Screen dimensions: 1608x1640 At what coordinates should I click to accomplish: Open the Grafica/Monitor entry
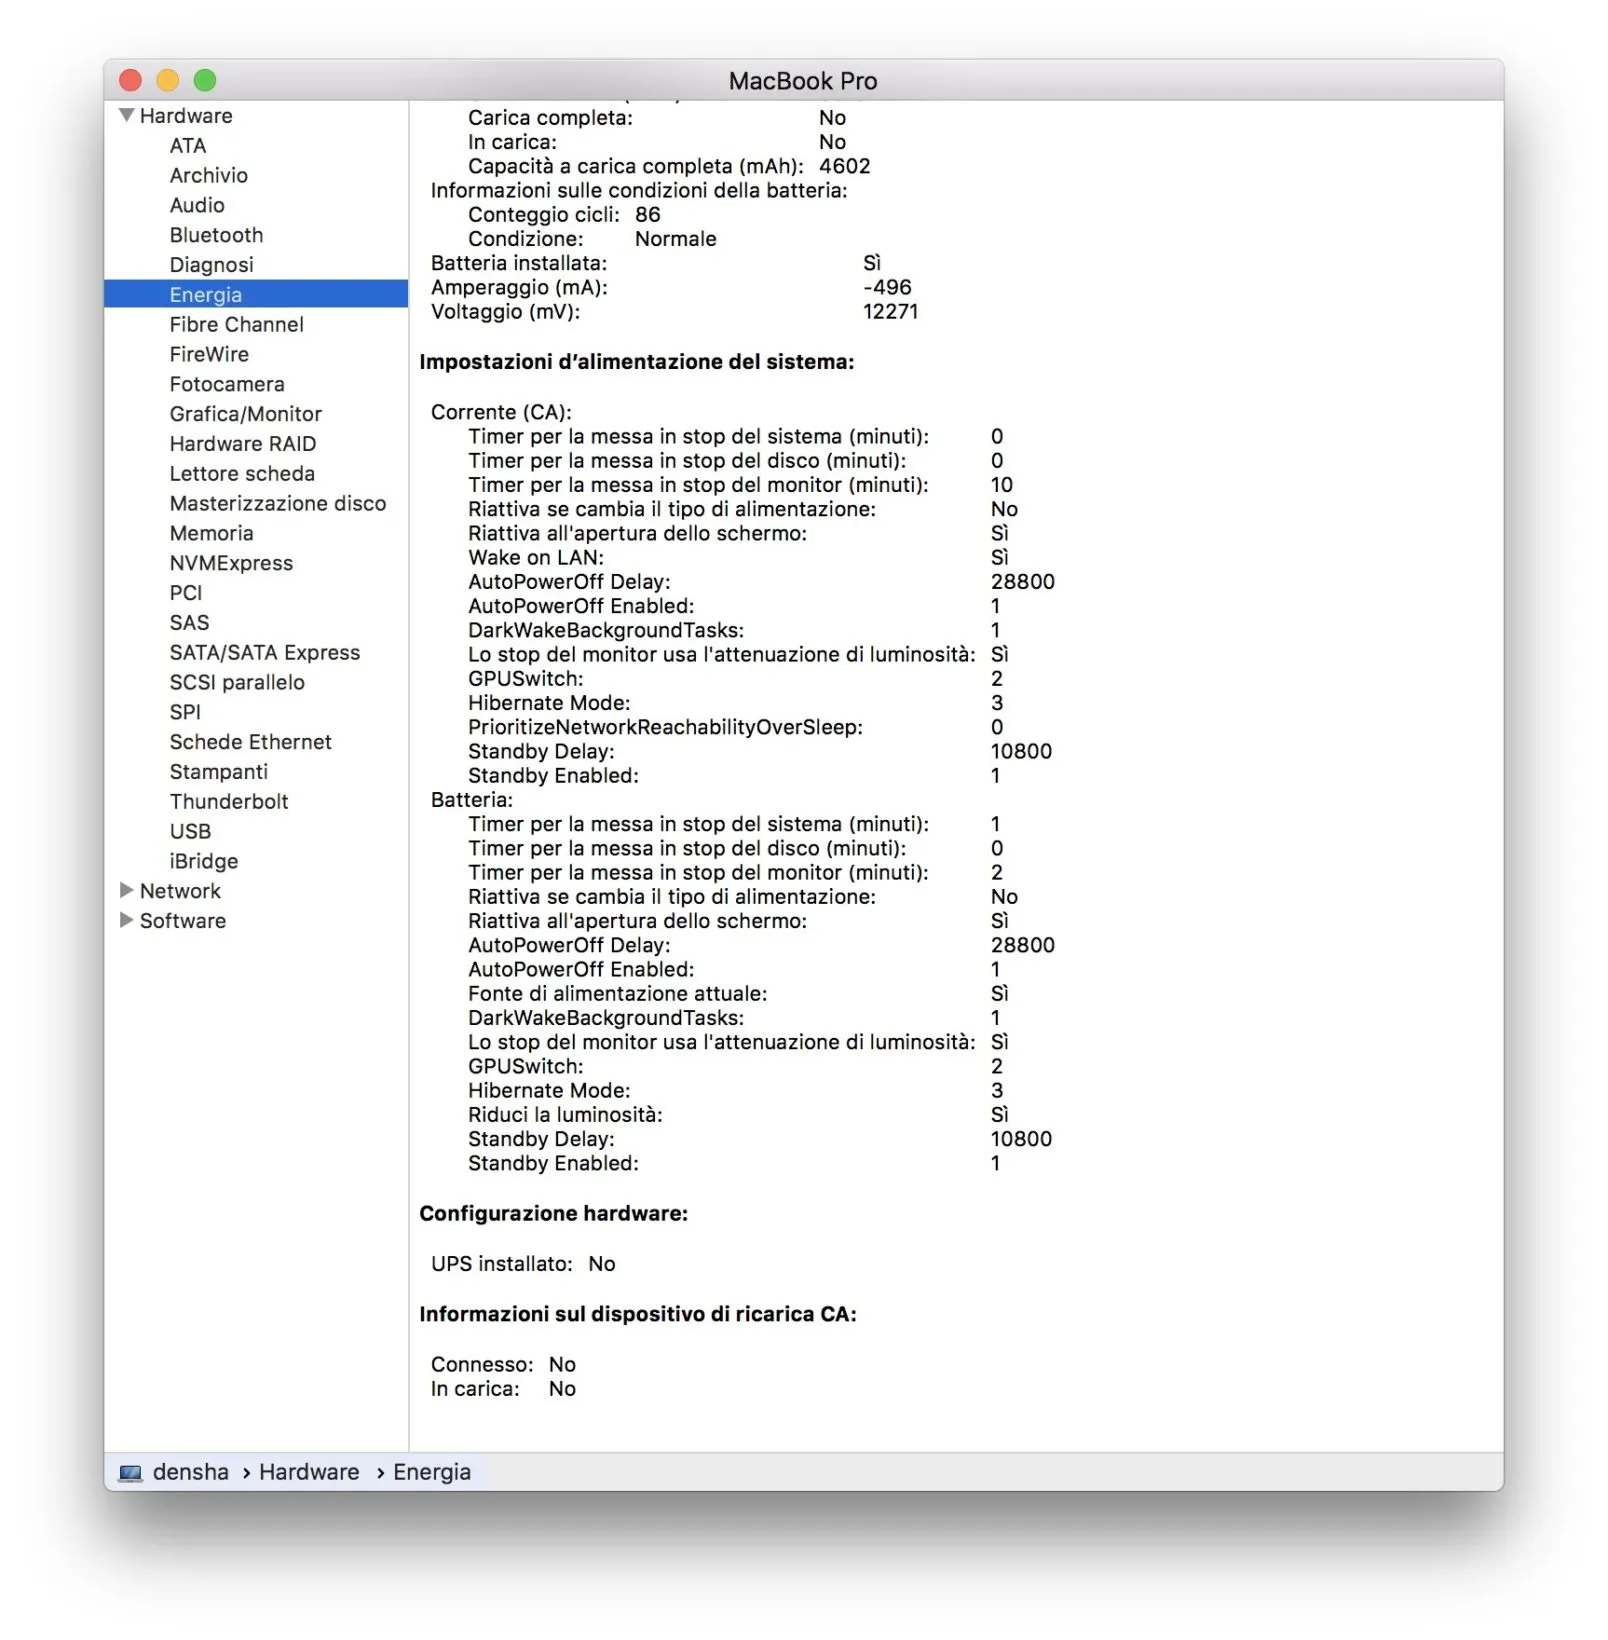245,414
